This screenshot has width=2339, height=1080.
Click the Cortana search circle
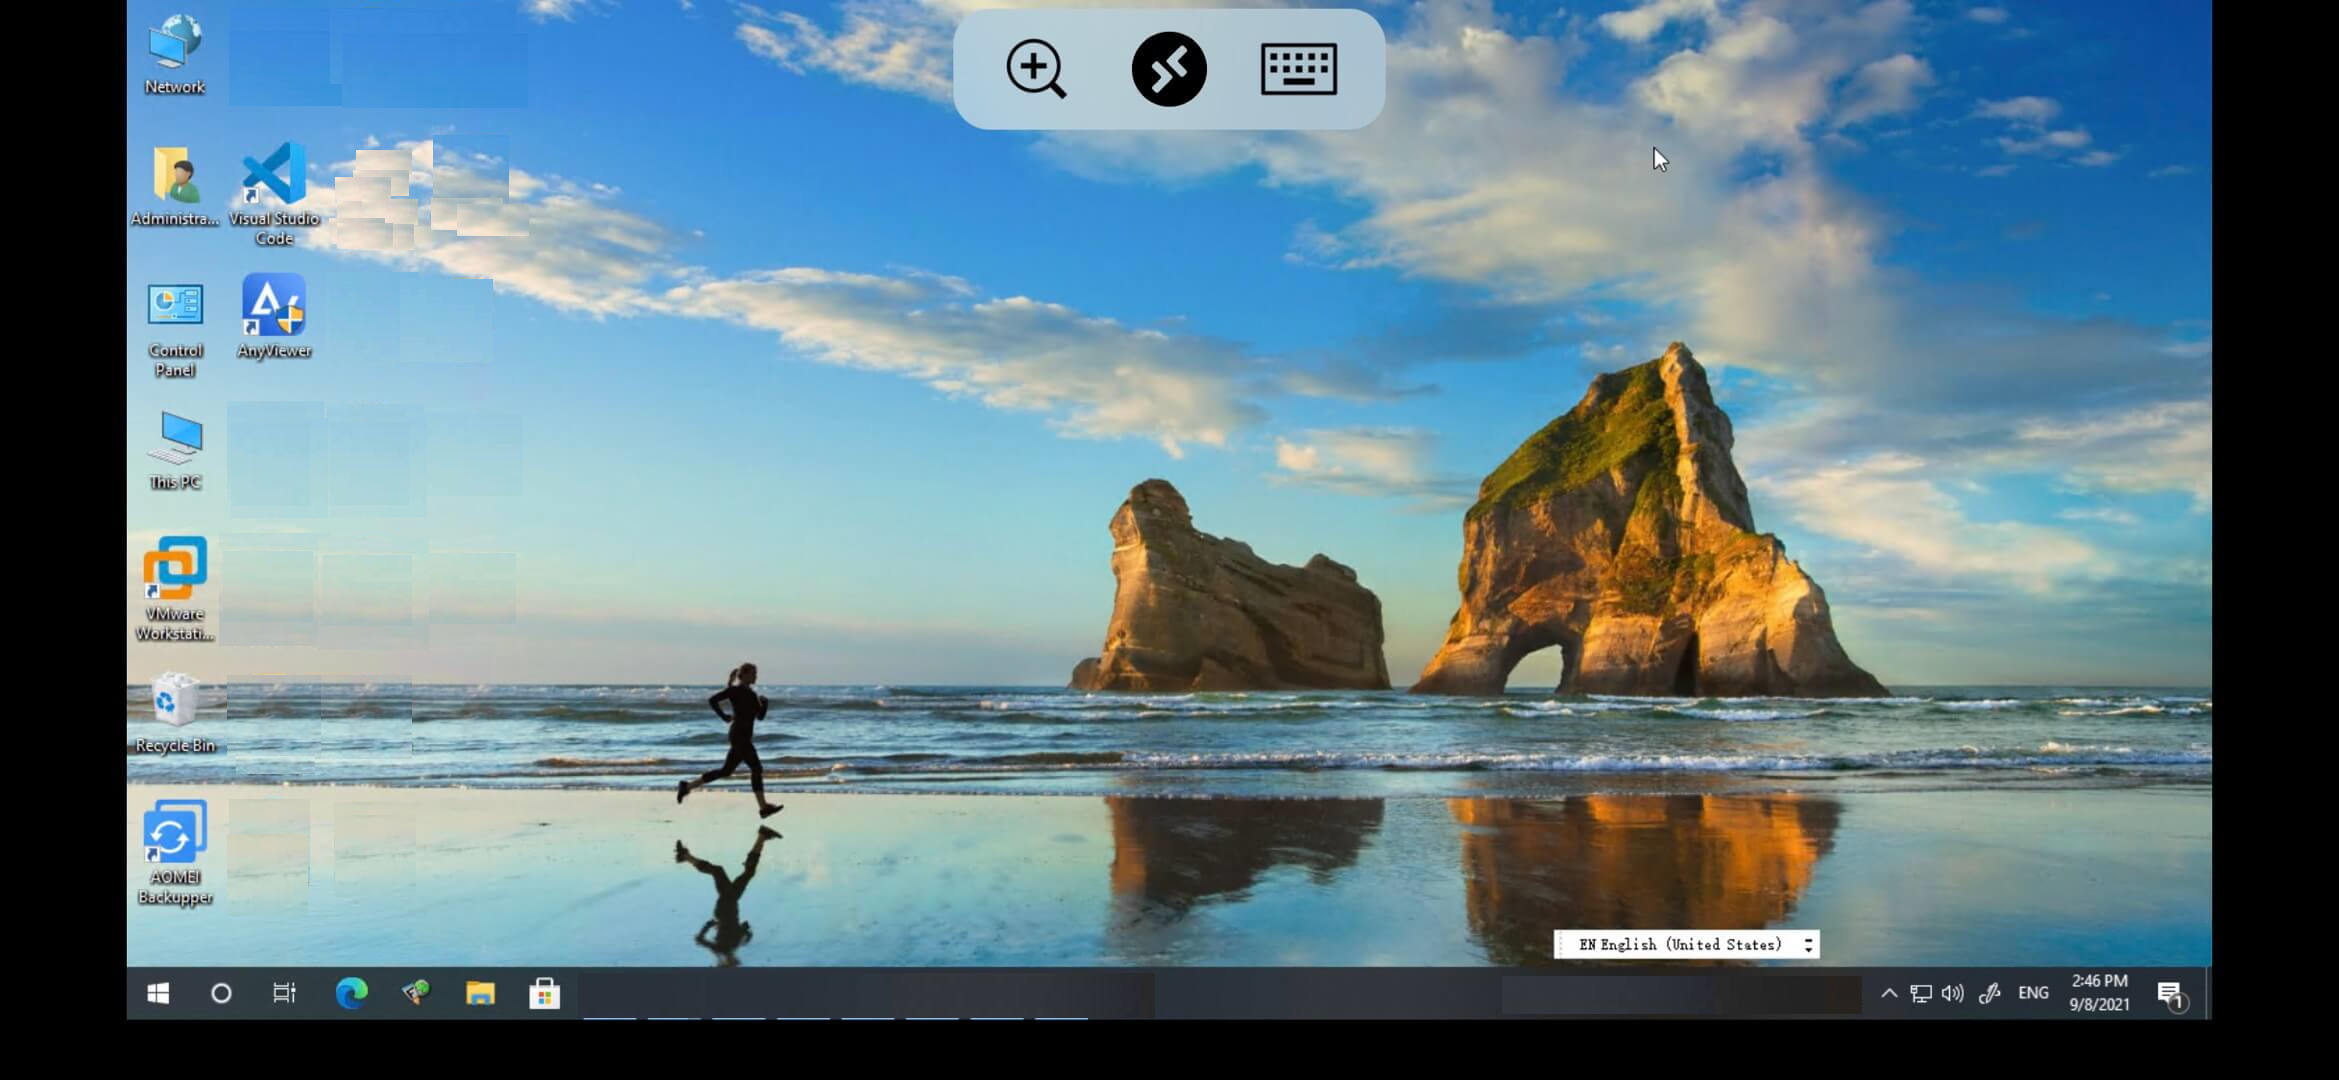[221, 993]
